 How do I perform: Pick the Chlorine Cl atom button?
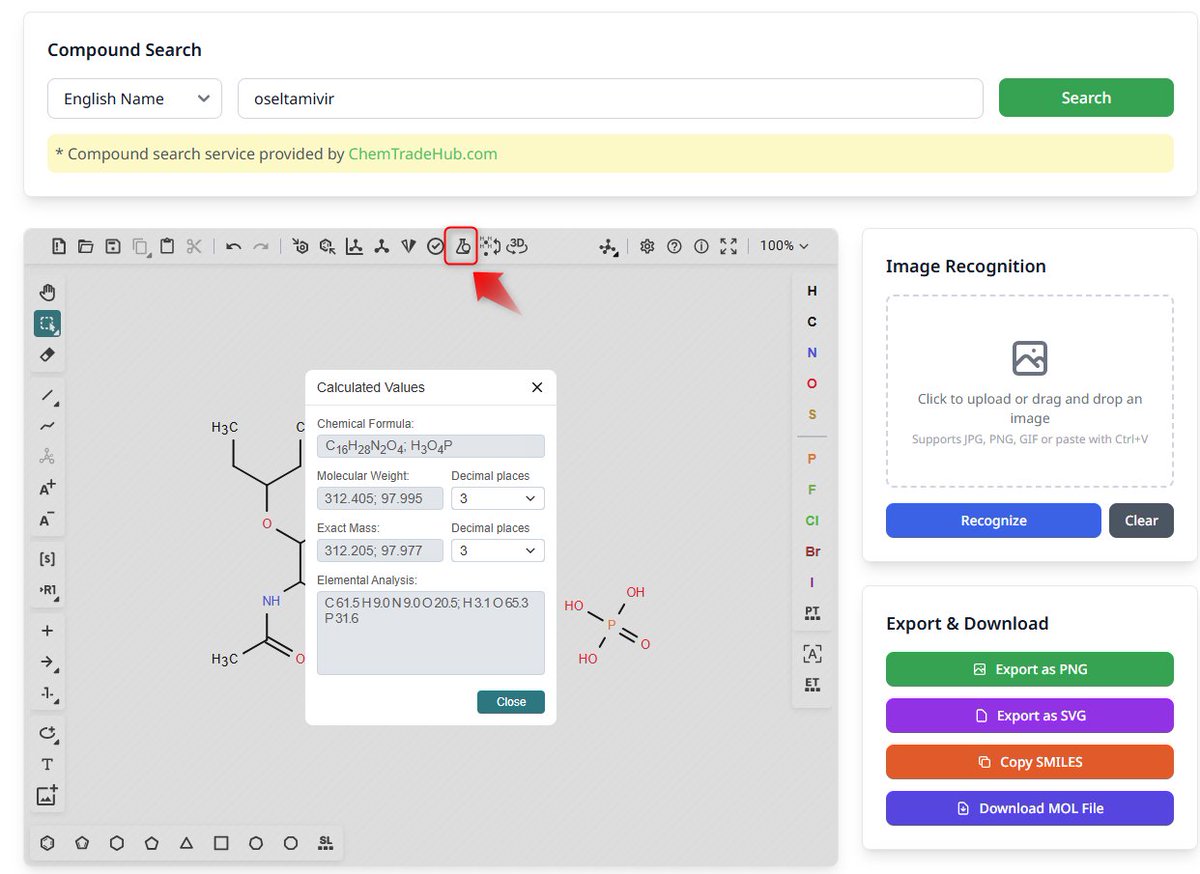click(x=812, y=520)
